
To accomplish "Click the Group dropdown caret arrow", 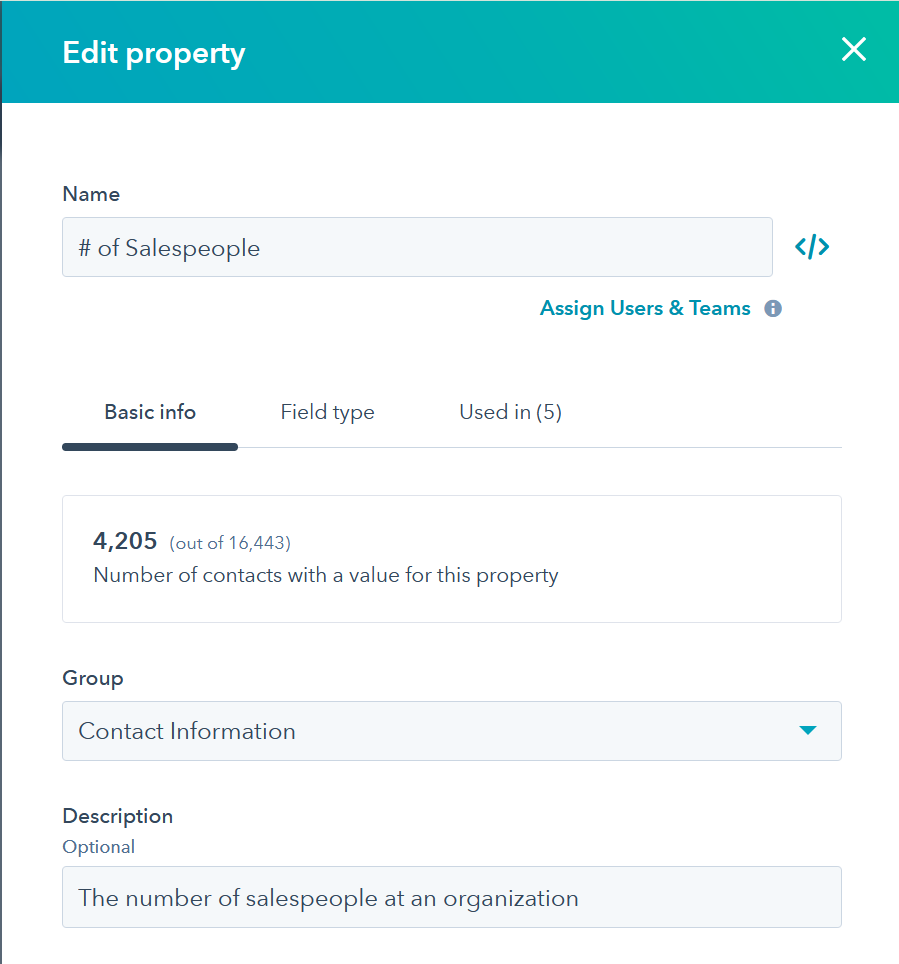I will pos(808,731).
